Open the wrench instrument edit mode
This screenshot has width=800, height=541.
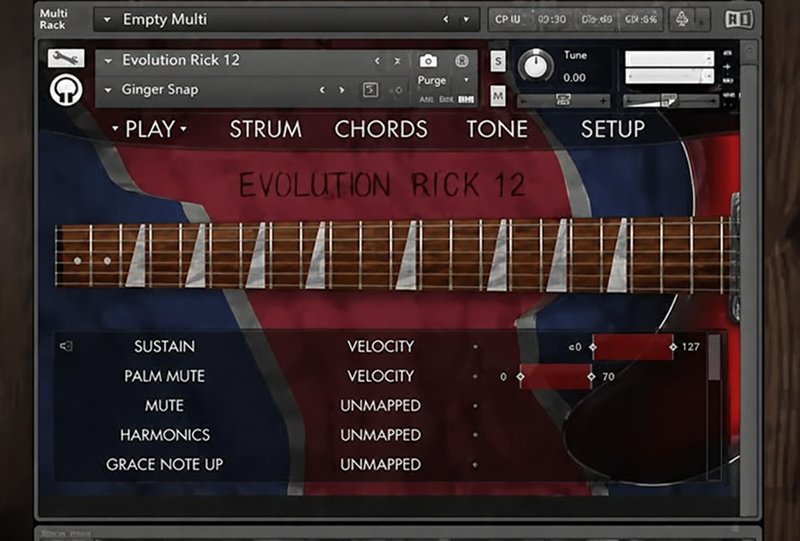(x=66, y=58)
